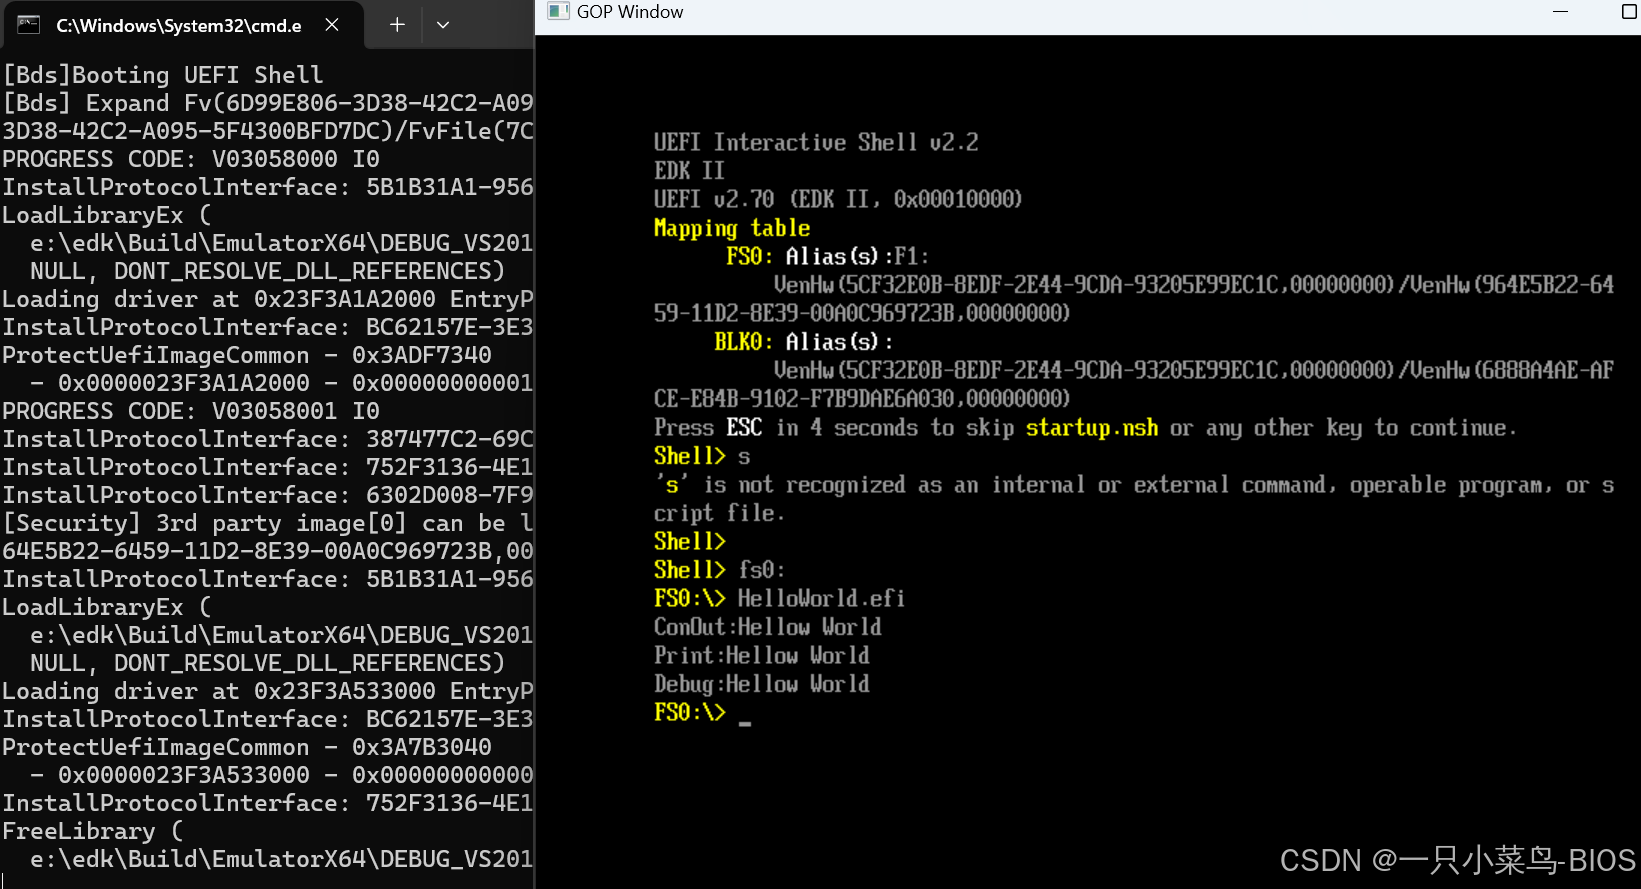The width and height of the screenshot is (1641, 889).
Task: Click the 'Debug:Hellow World' output line
Action: (x=762, y=684)
